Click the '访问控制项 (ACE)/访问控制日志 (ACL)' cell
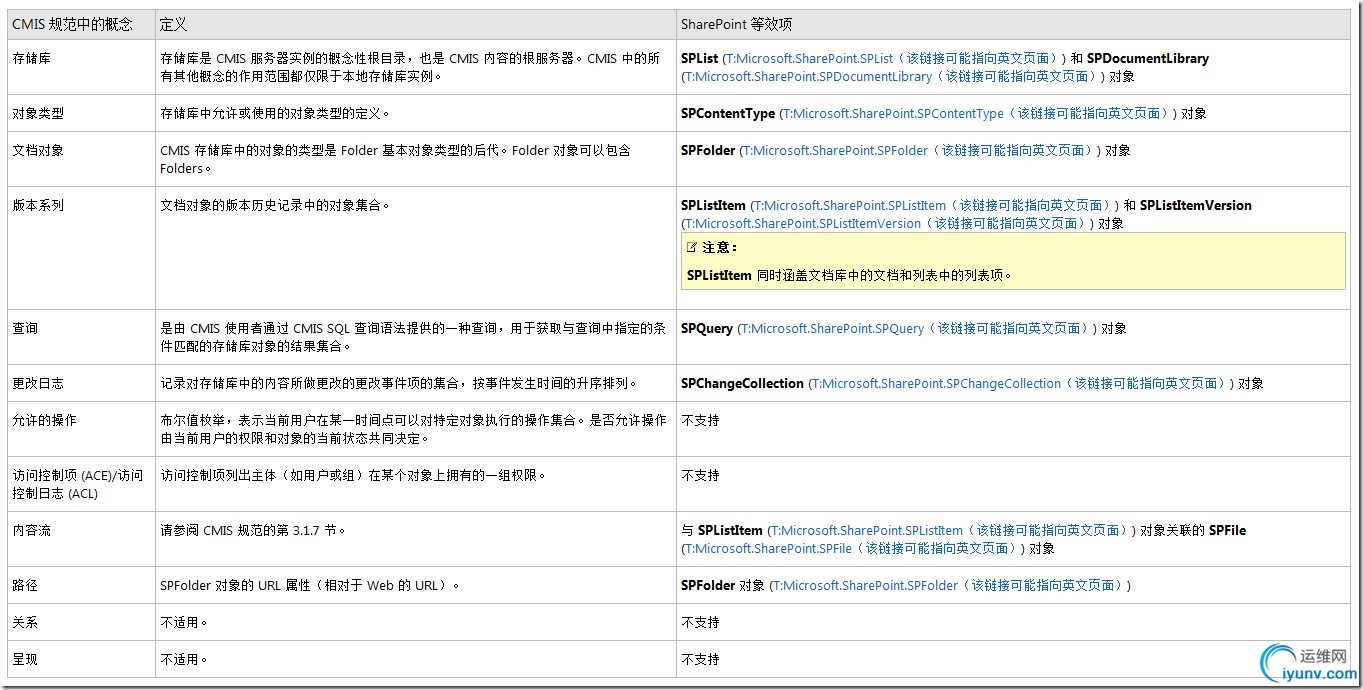1363x690 pixels. point(81,485)
